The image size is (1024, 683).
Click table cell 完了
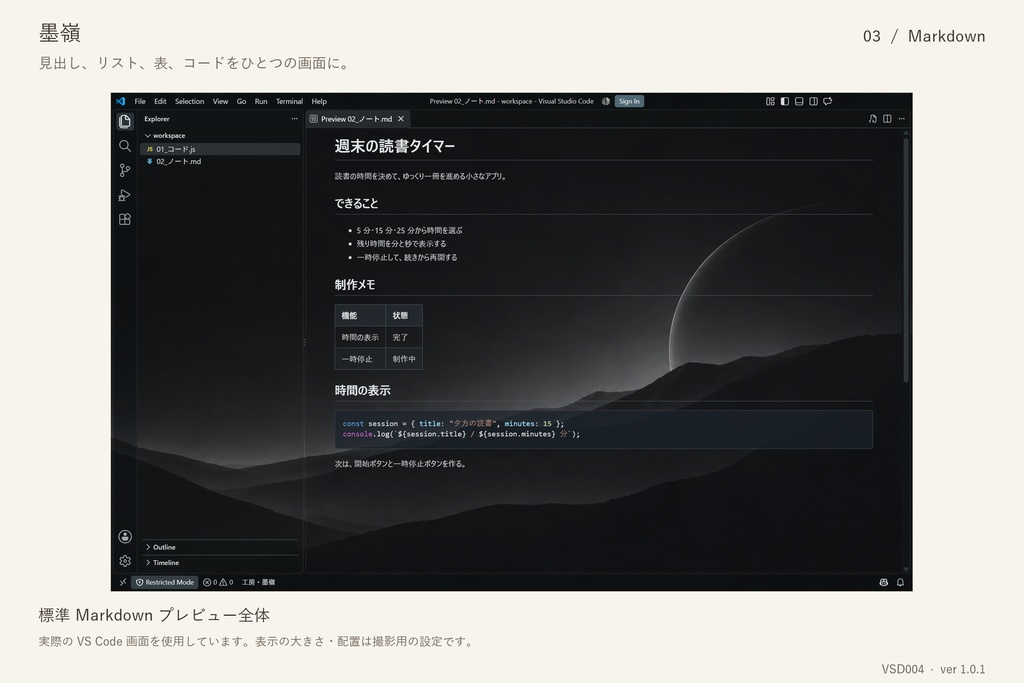(x=404, y=338)
